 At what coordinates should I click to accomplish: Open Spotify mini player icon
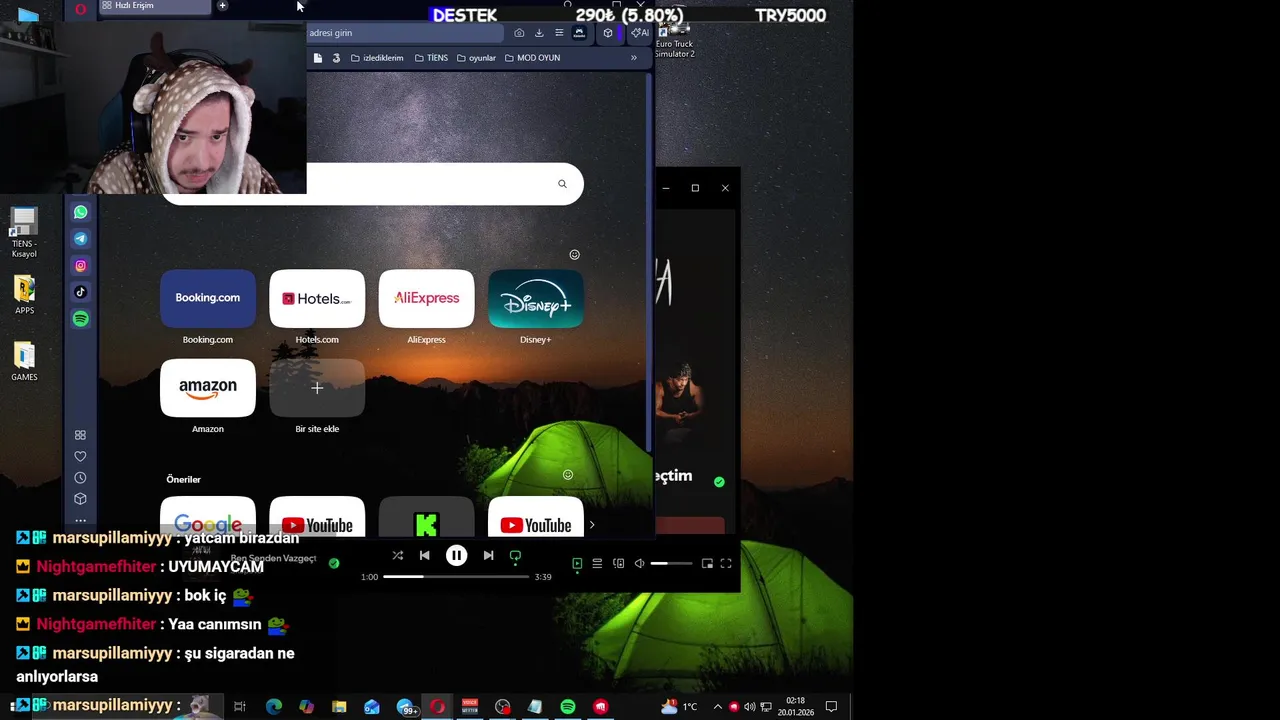[707, 564]
